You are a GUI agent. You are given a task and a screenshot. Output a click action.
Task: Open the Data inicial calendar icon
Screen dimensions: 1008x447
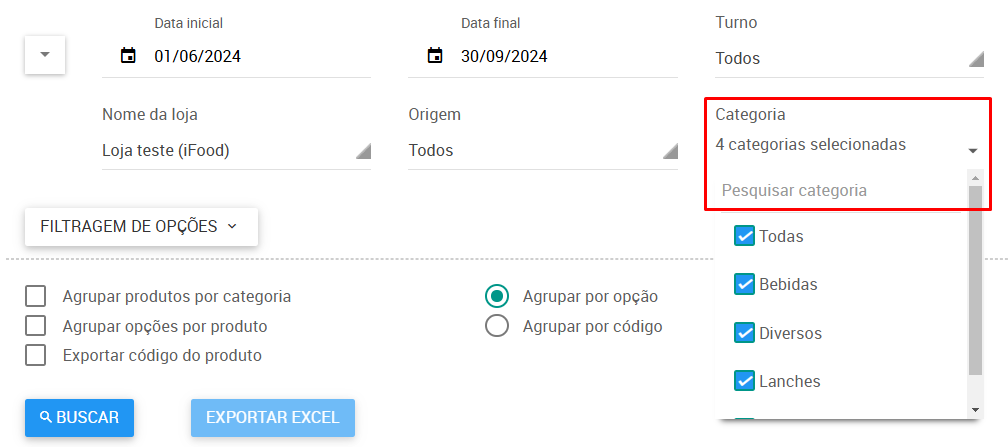[x=129, y=56]
